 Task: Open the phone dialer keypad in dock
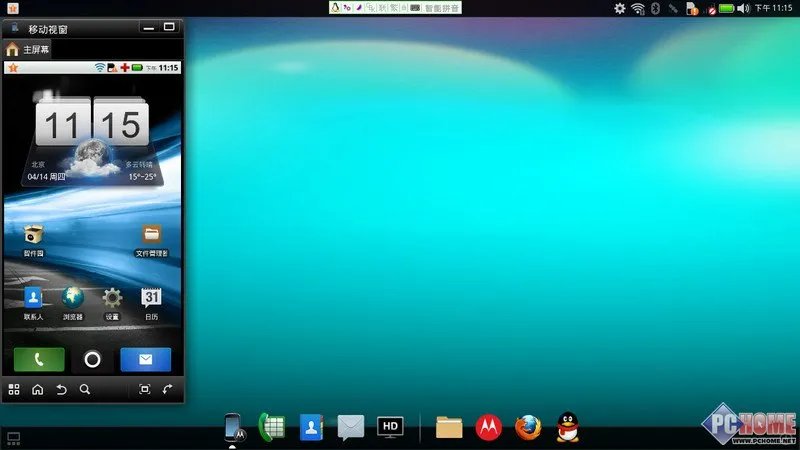[x=272, y=427]
